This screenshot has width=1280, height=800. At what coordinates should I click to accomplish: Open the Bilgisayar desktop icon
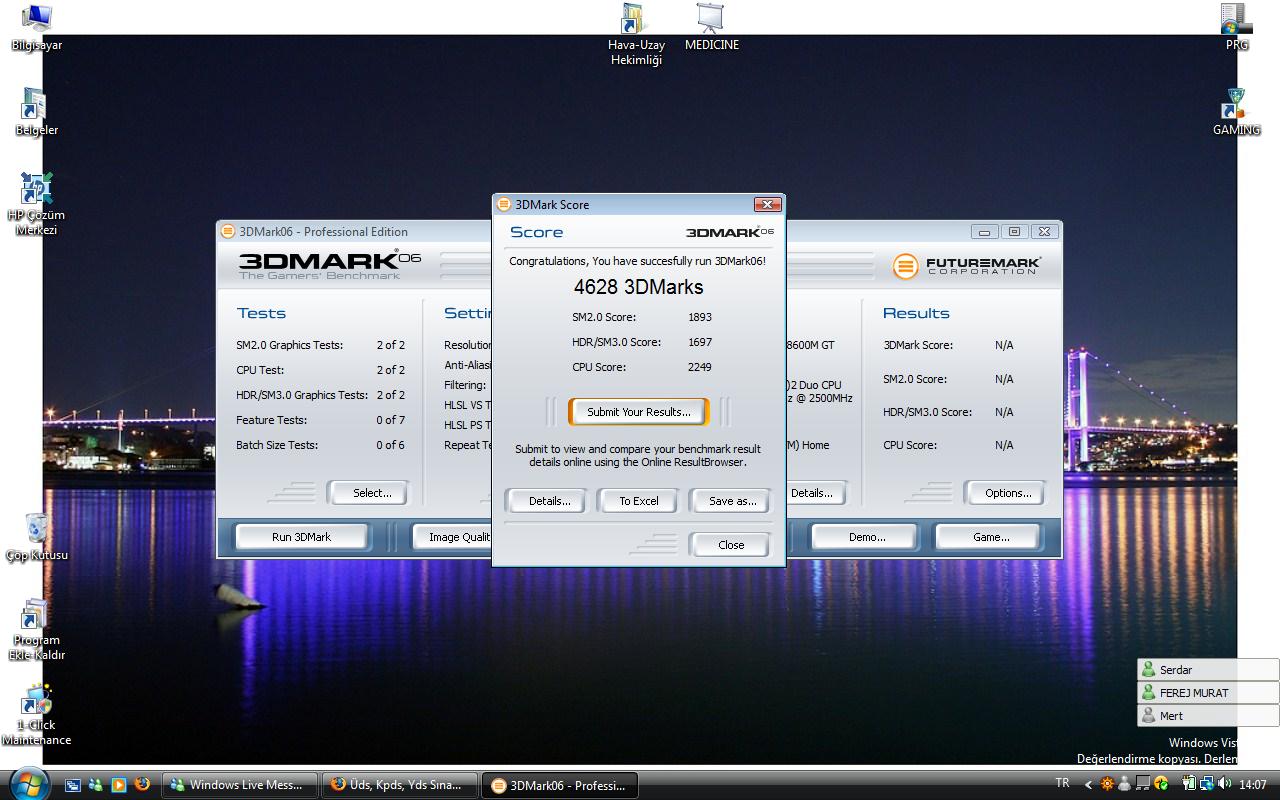tap(37, 27)
